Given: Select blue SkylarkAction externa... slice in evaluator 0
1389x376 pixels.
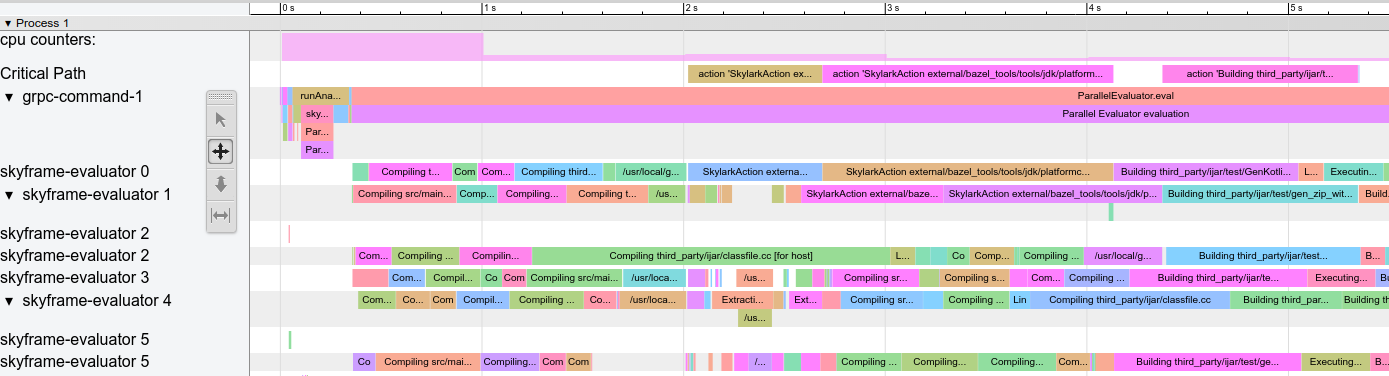Looking at the screenshot, I should tap(755, 172).
